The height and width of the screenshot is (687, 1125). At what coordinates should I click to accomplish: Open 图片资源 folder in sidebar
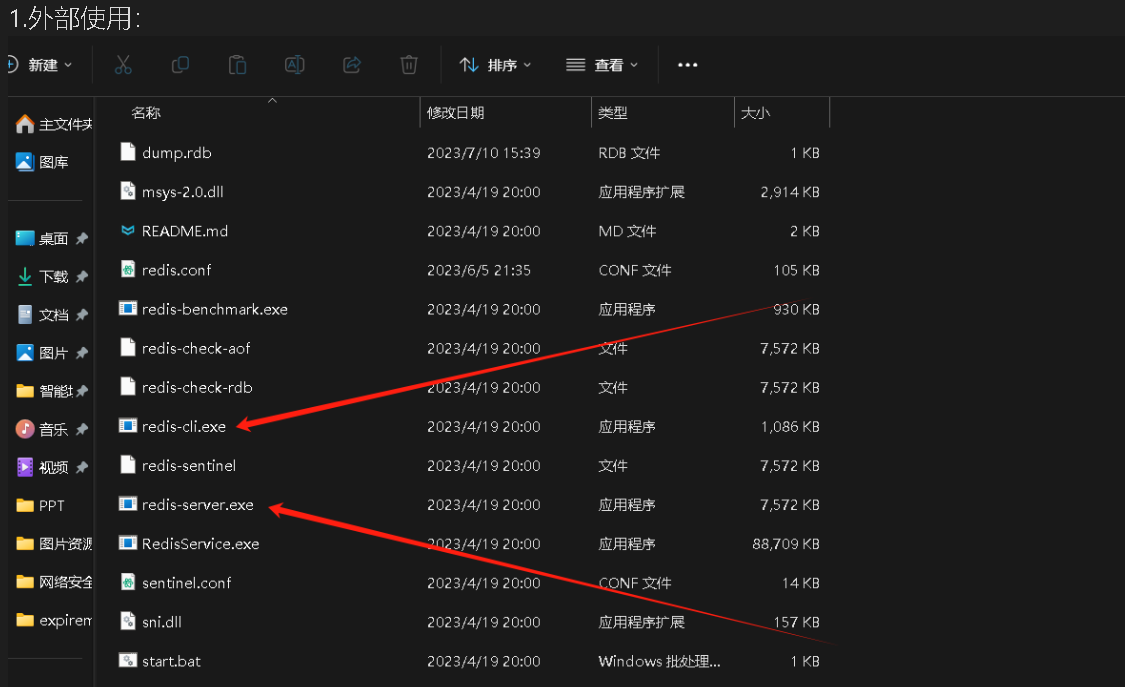point(53,544)
